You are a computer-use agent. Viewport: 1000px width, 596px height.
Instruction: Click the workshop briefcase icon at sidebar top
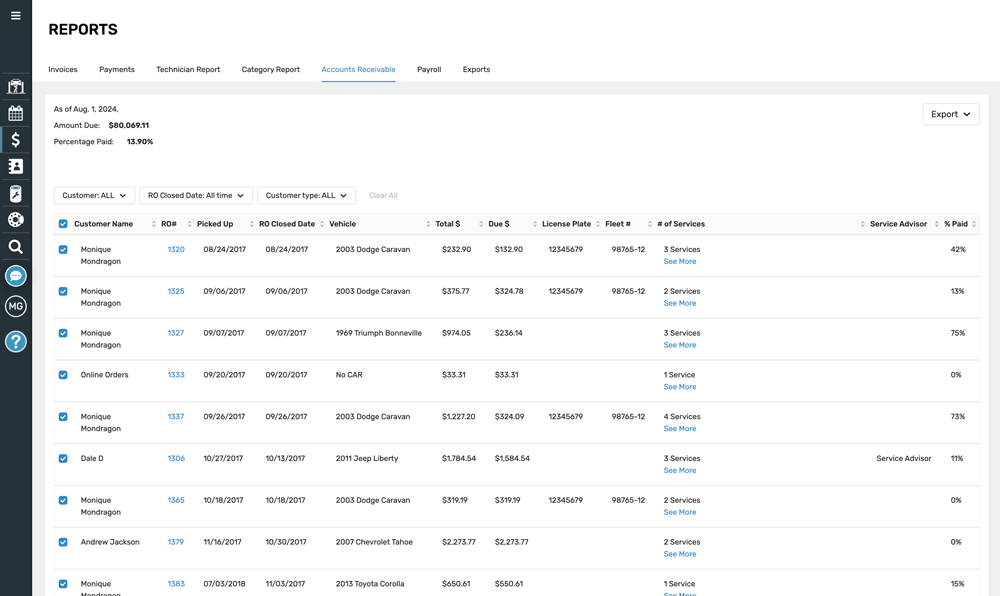[x=16, y=87]
